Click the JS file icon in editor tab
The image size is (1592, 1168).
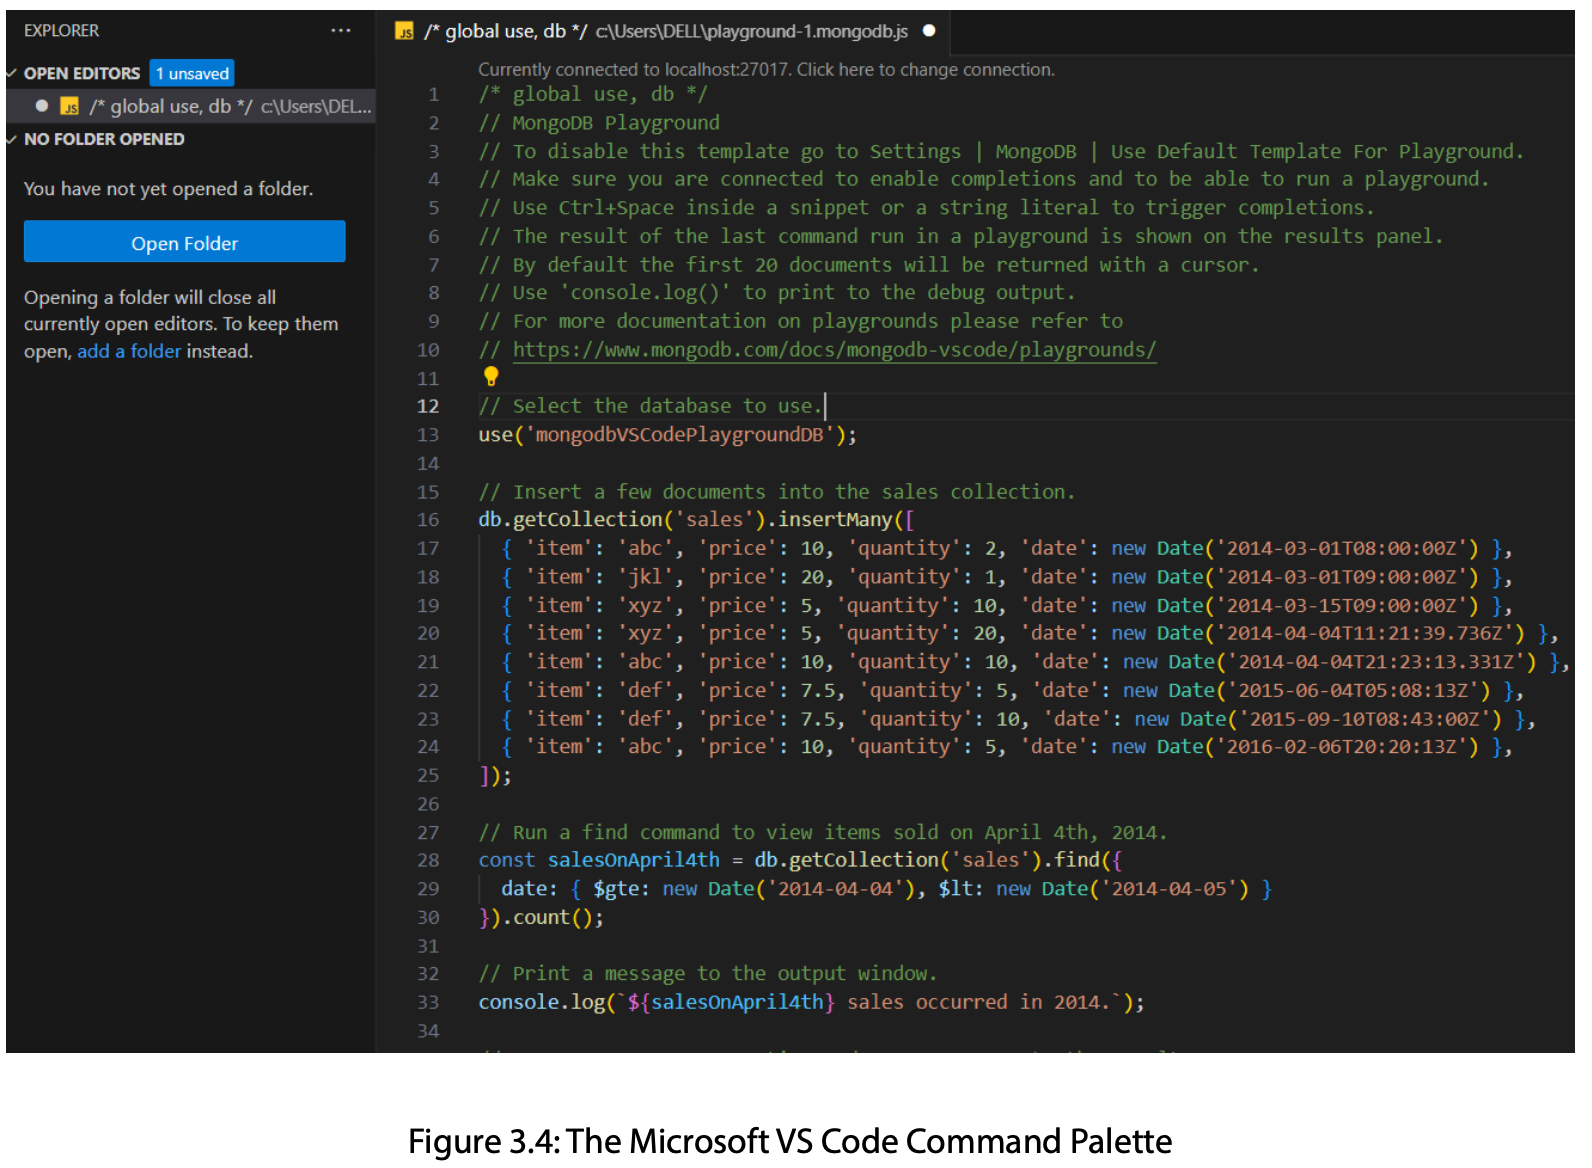405,32
